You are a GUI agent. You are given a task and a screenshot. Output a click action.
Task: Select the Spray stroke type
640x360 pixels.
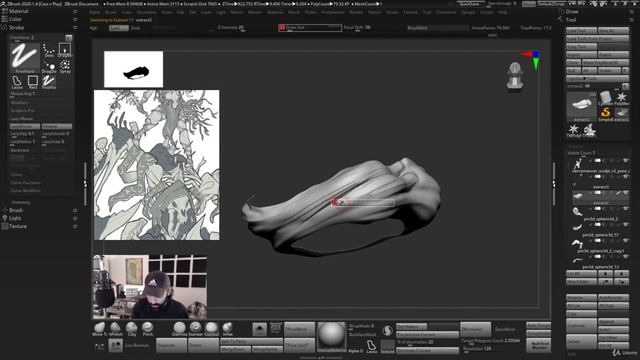click(x=65, y=67)
